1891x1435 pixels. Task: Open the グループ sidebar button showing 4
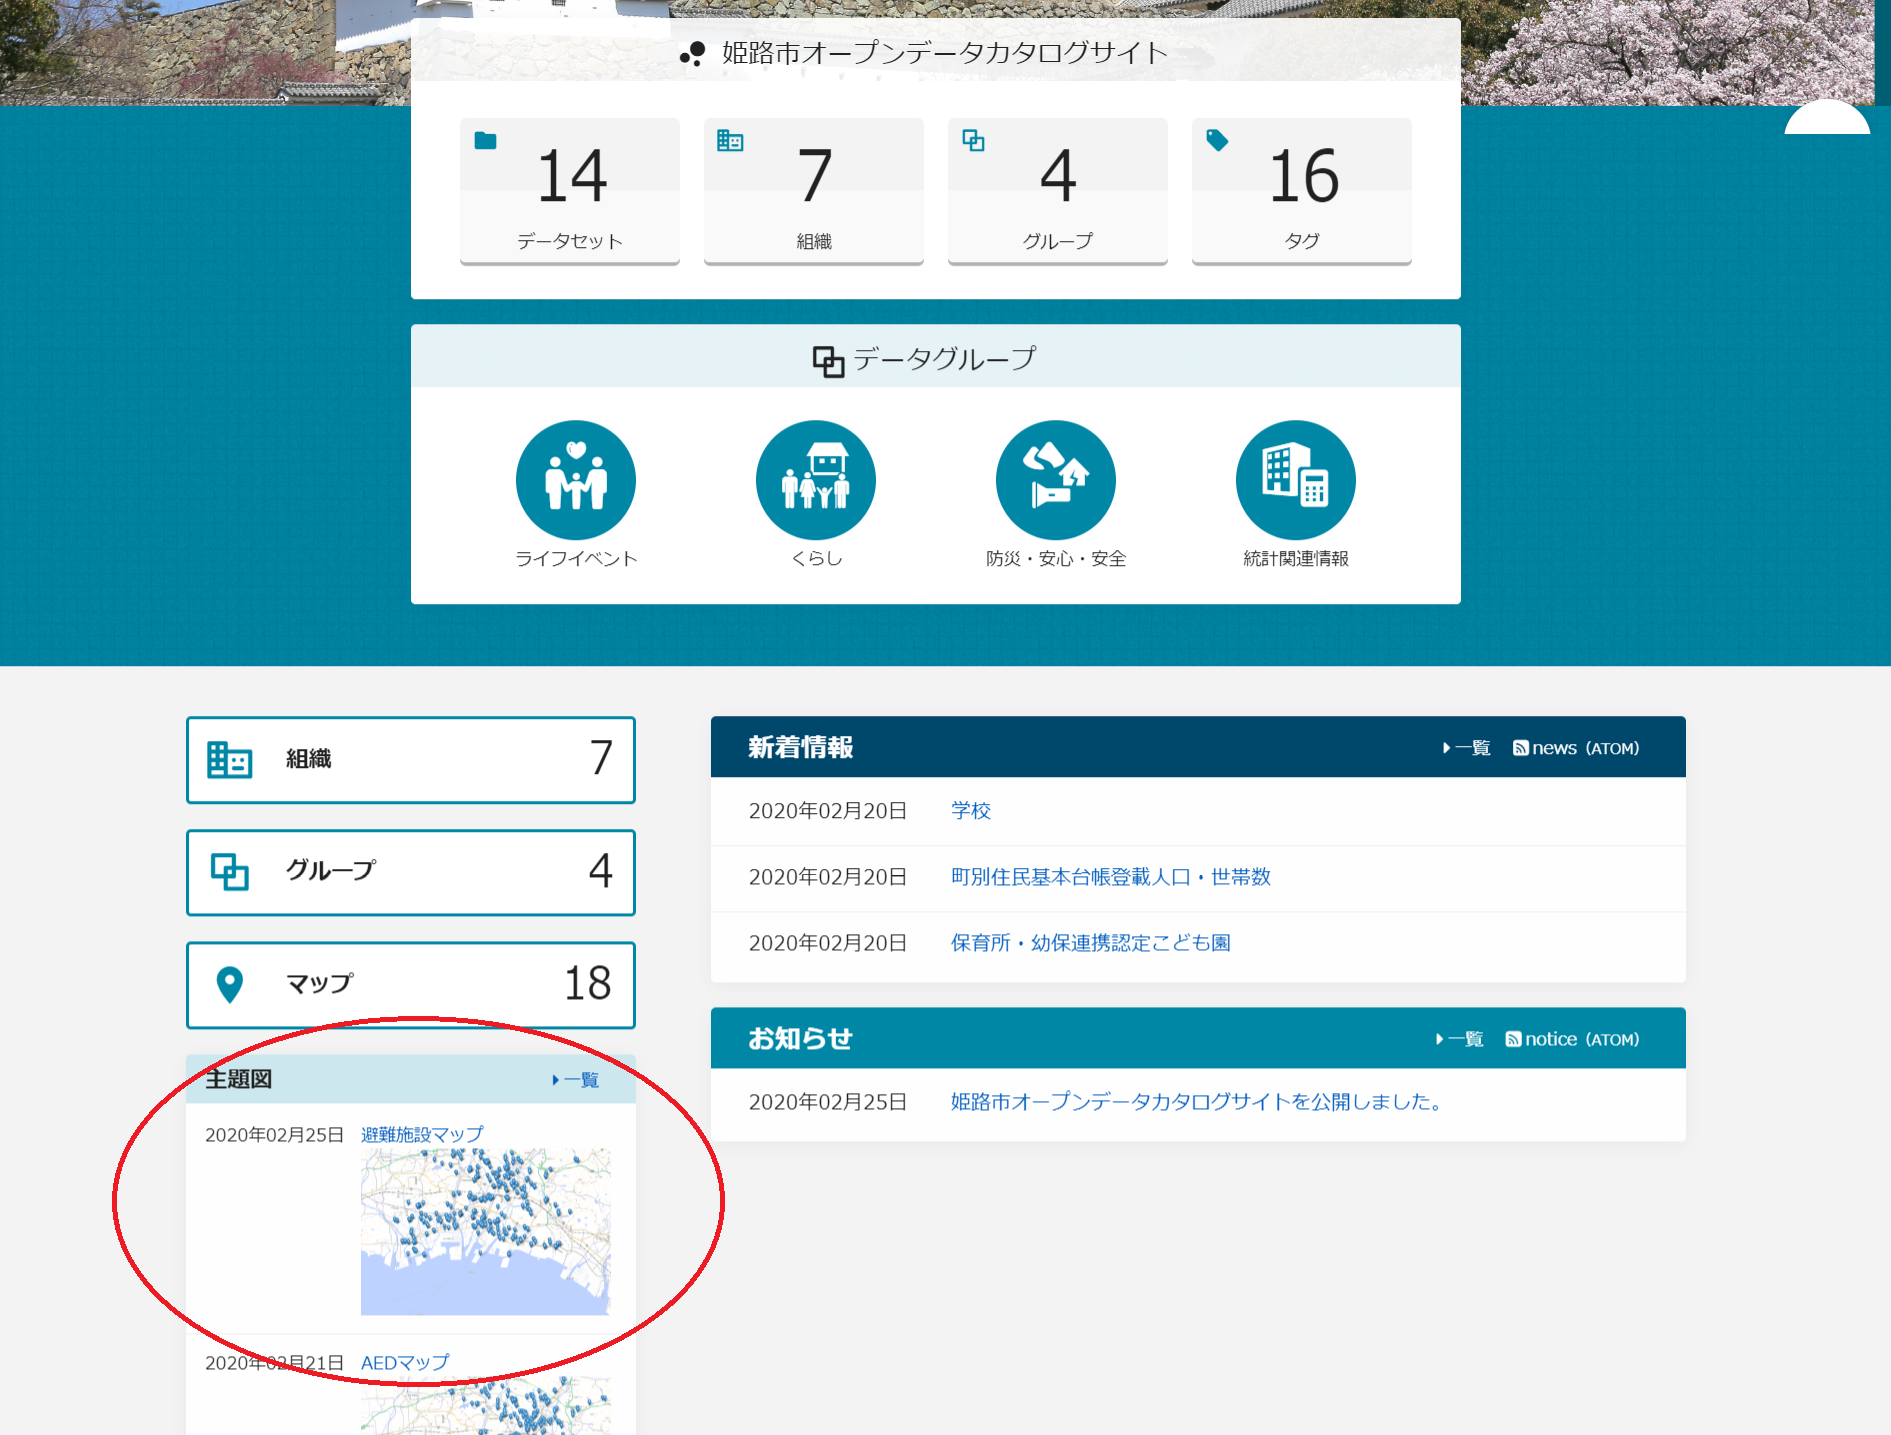410,872
